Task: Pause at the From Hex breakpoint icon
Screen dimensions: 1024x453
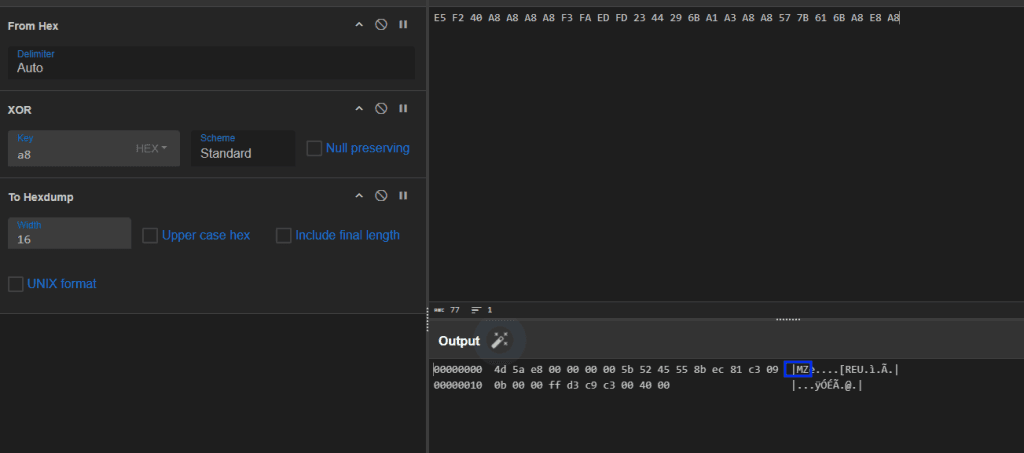Action: point(403,25)
